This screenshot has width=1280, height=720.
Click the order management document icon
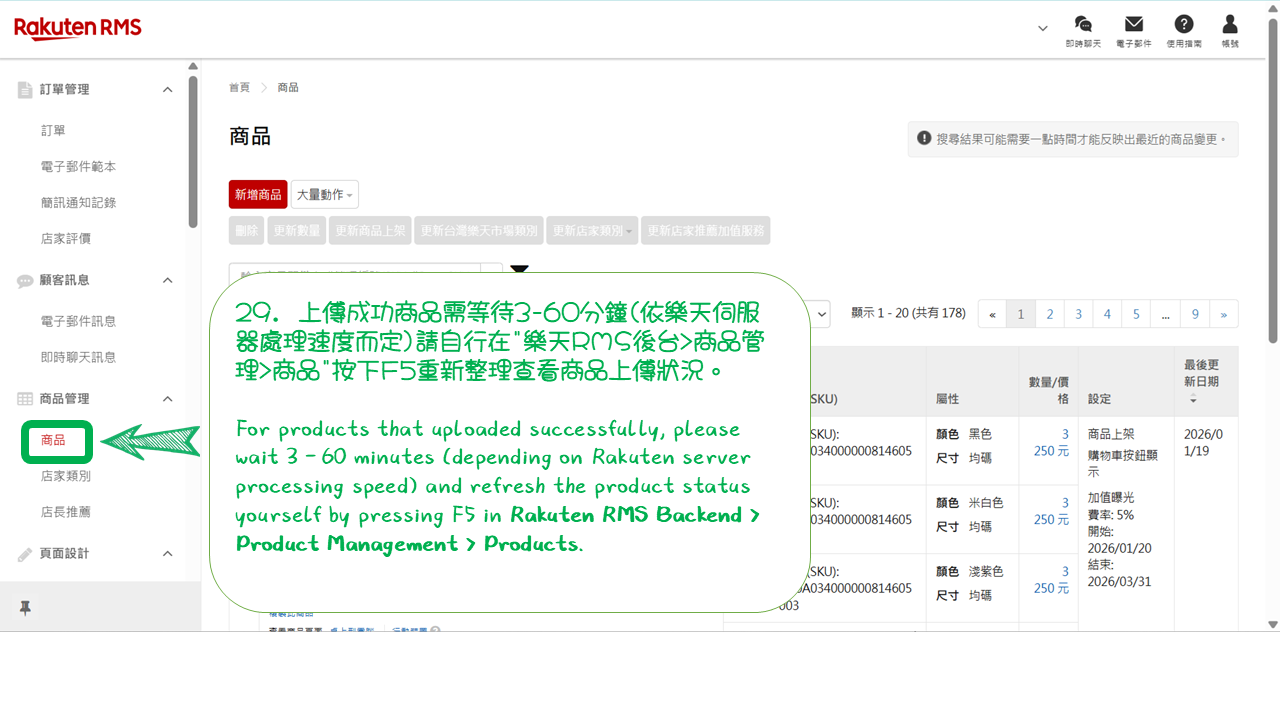coord(26,90)
